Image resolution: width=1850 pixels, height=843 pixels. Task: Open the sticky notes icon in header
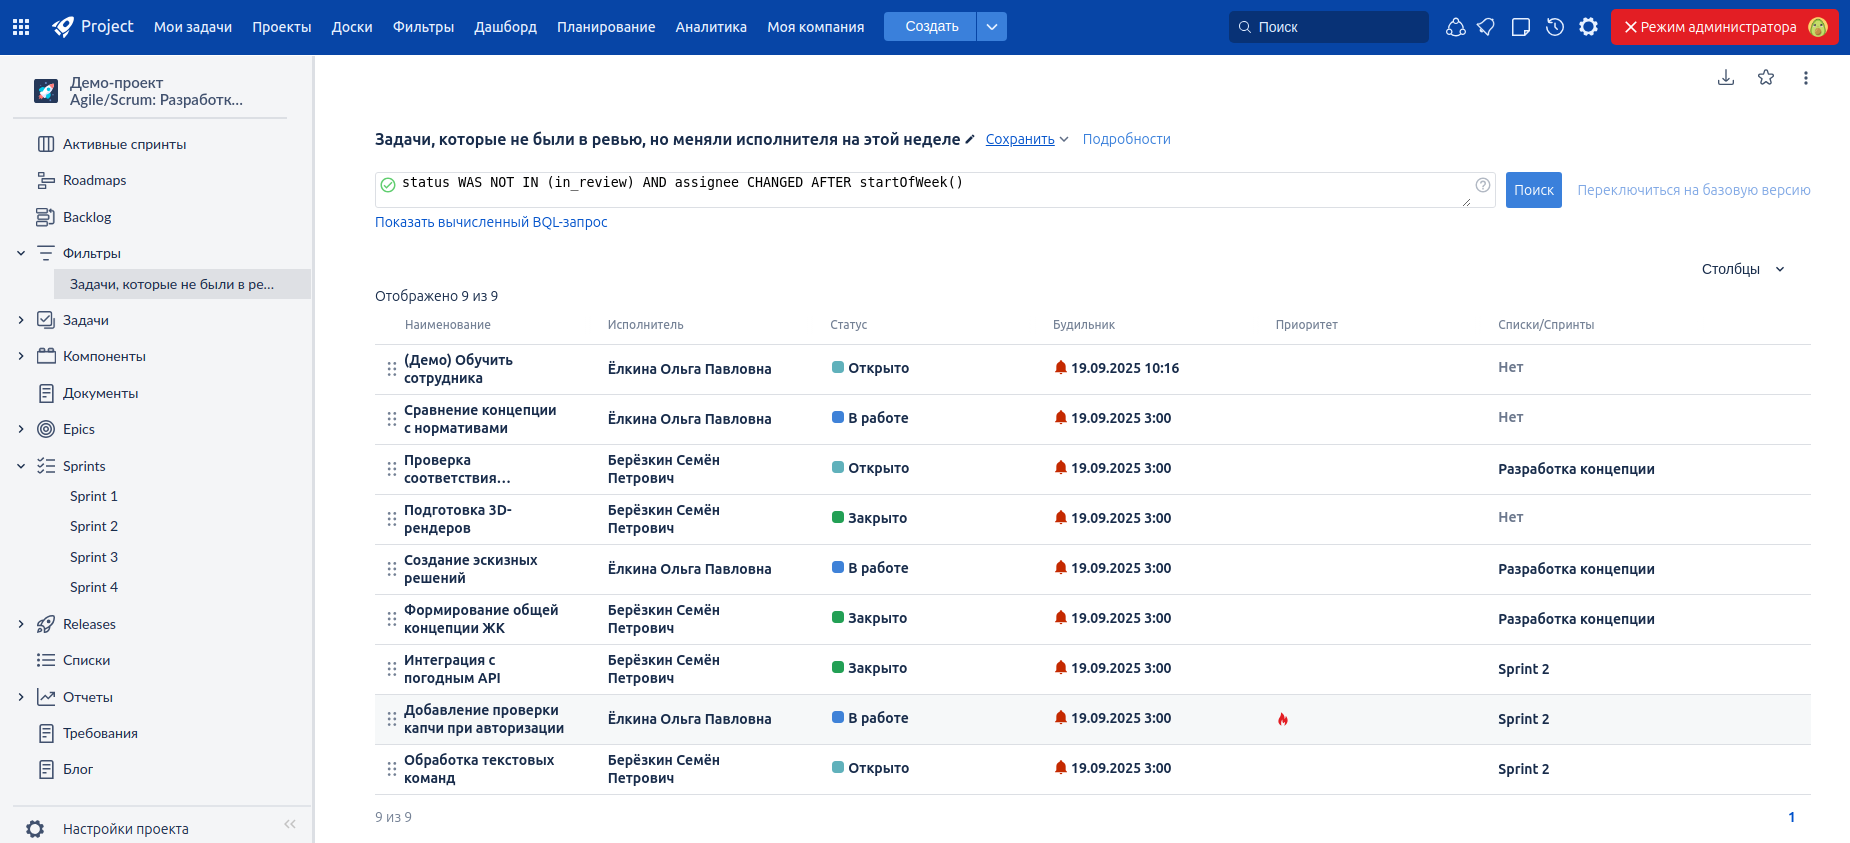point(1521,27)
